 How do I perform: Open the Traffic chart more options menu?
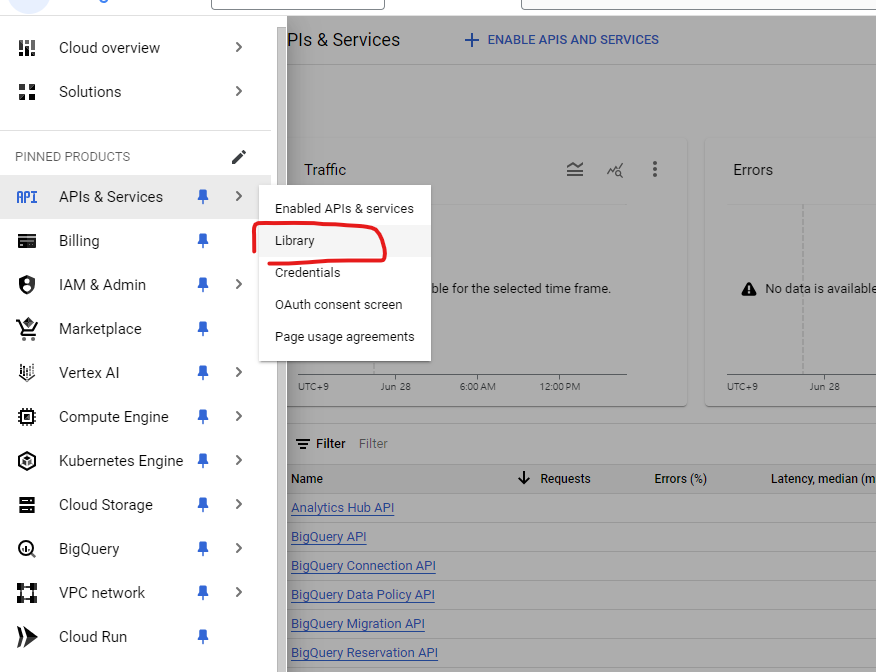click(x=655, y=169)
